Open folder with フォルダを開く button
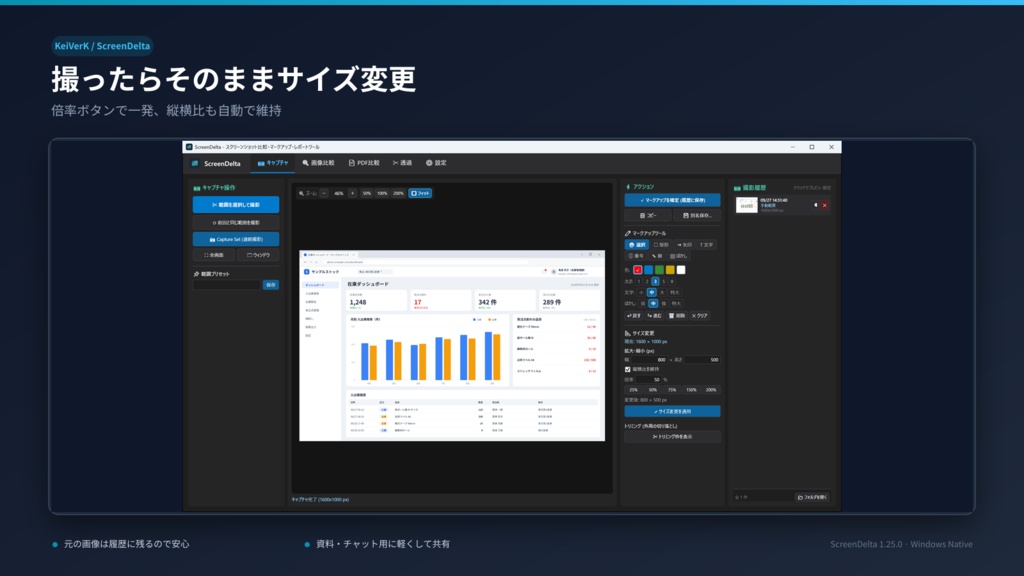The image size is (1024, 576). (x=812, y=498)
